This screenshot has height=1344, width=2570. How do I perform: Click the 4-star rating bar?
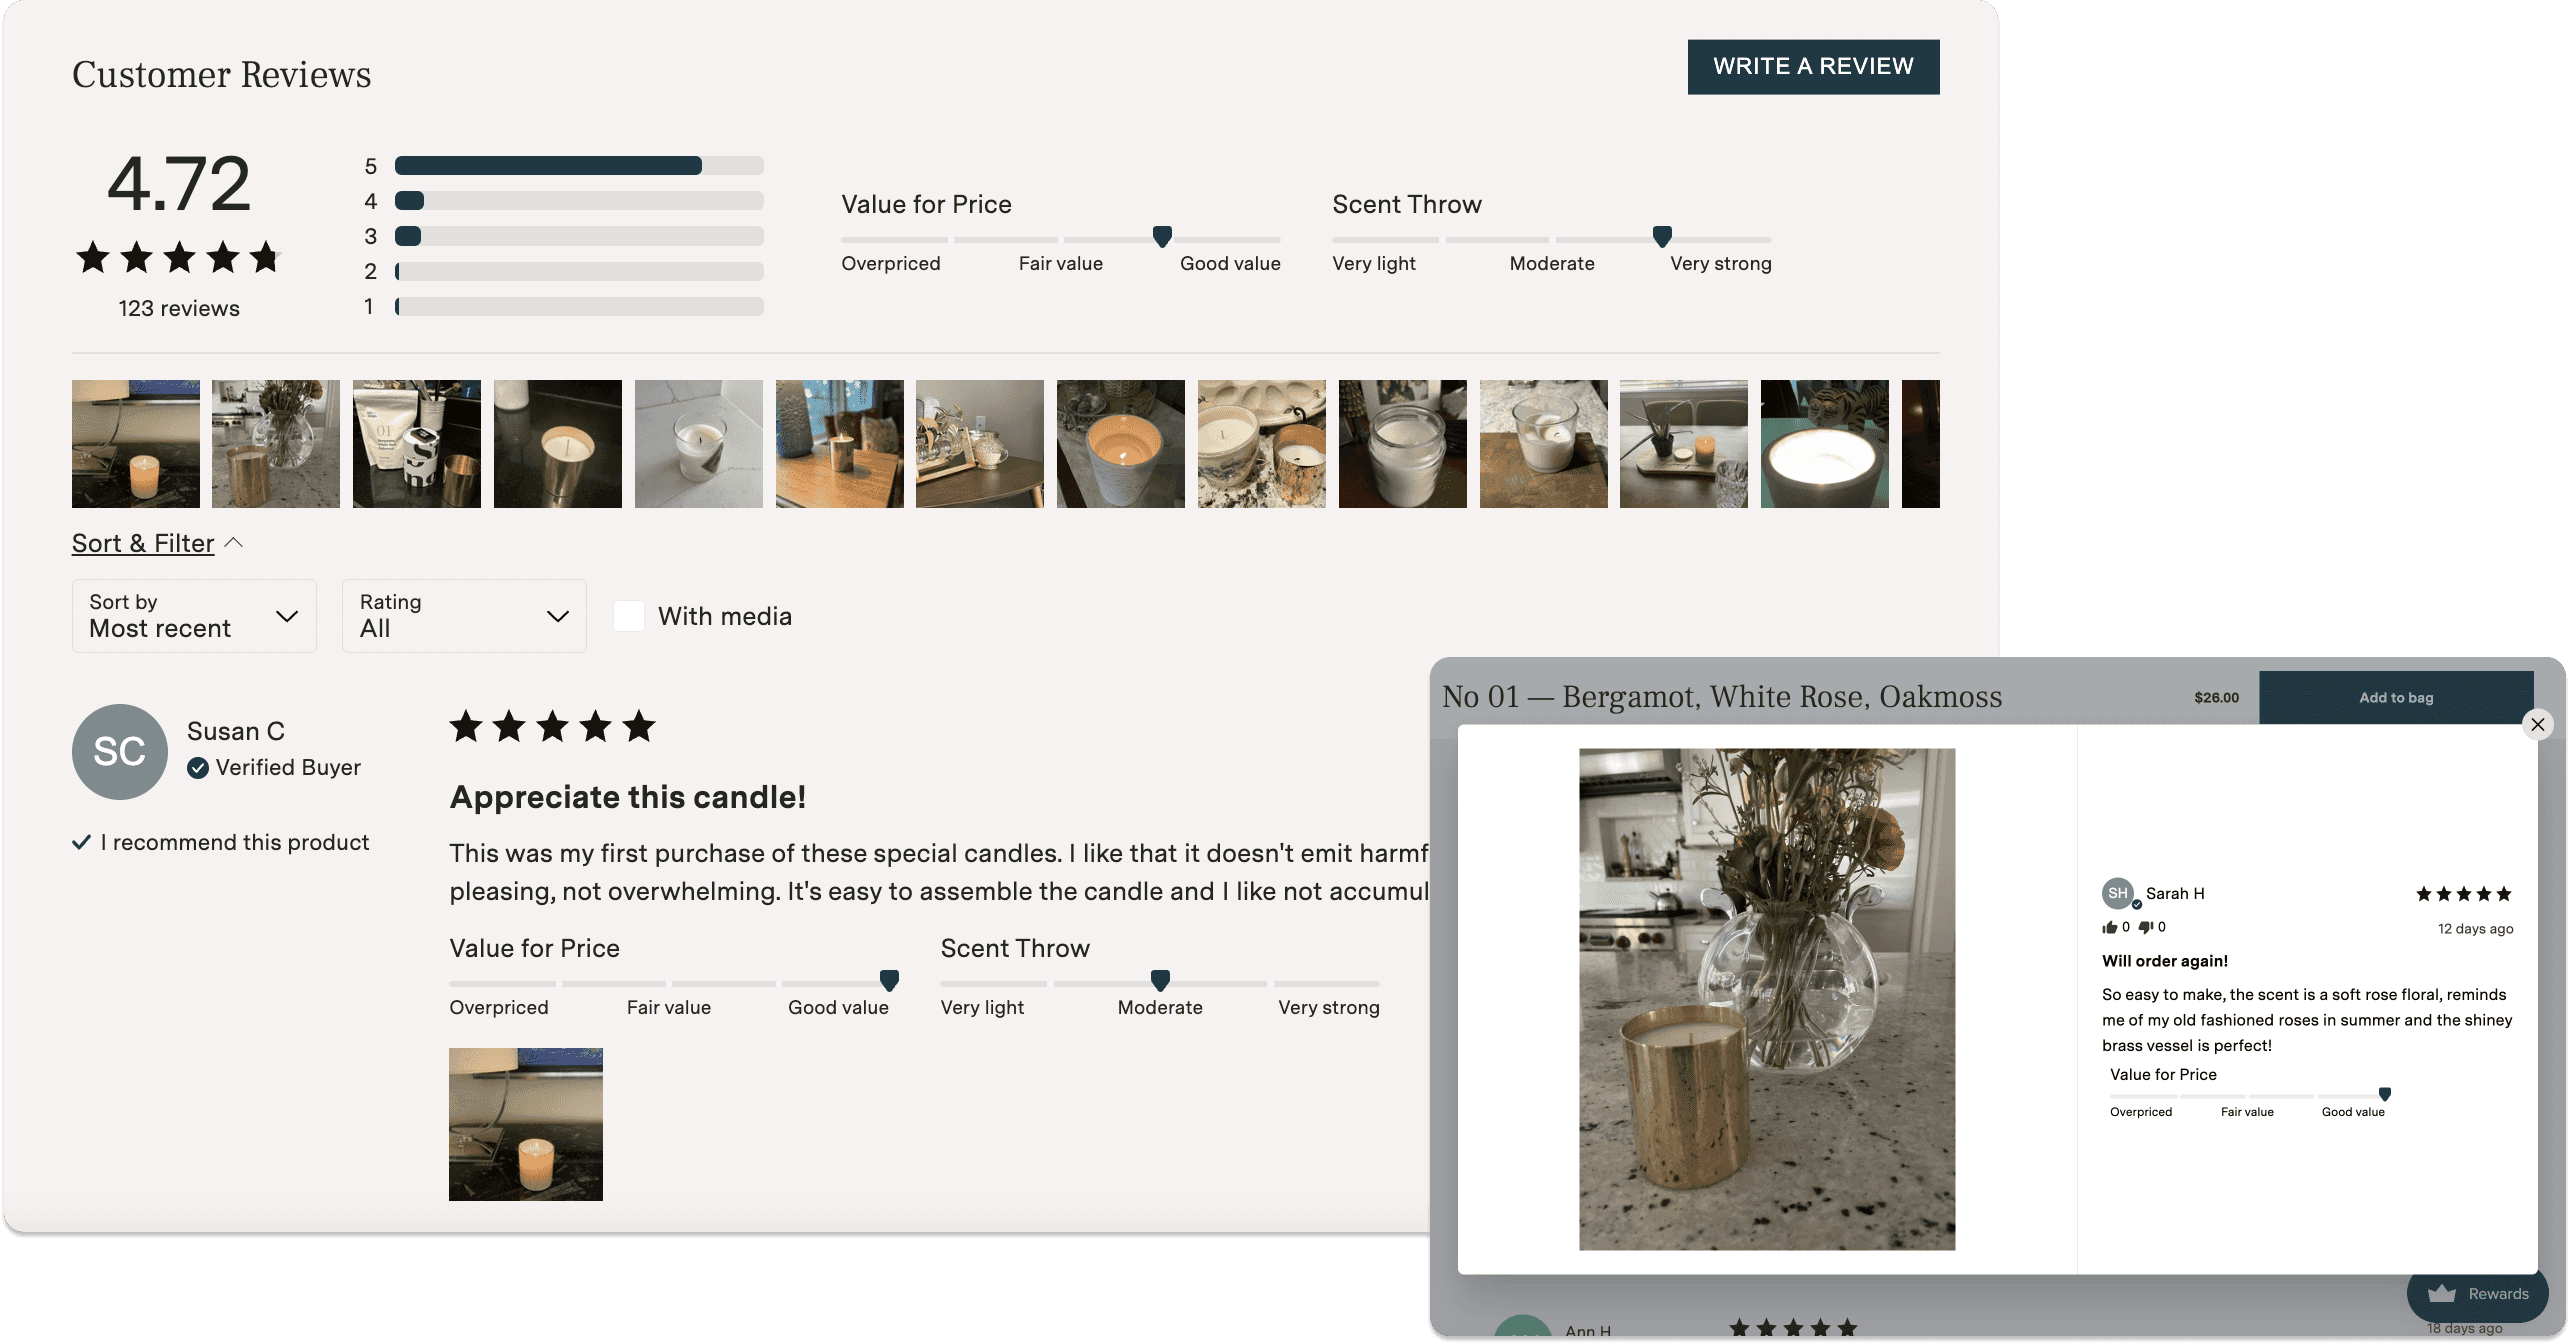pyautogui.click(x=579, y=201)
